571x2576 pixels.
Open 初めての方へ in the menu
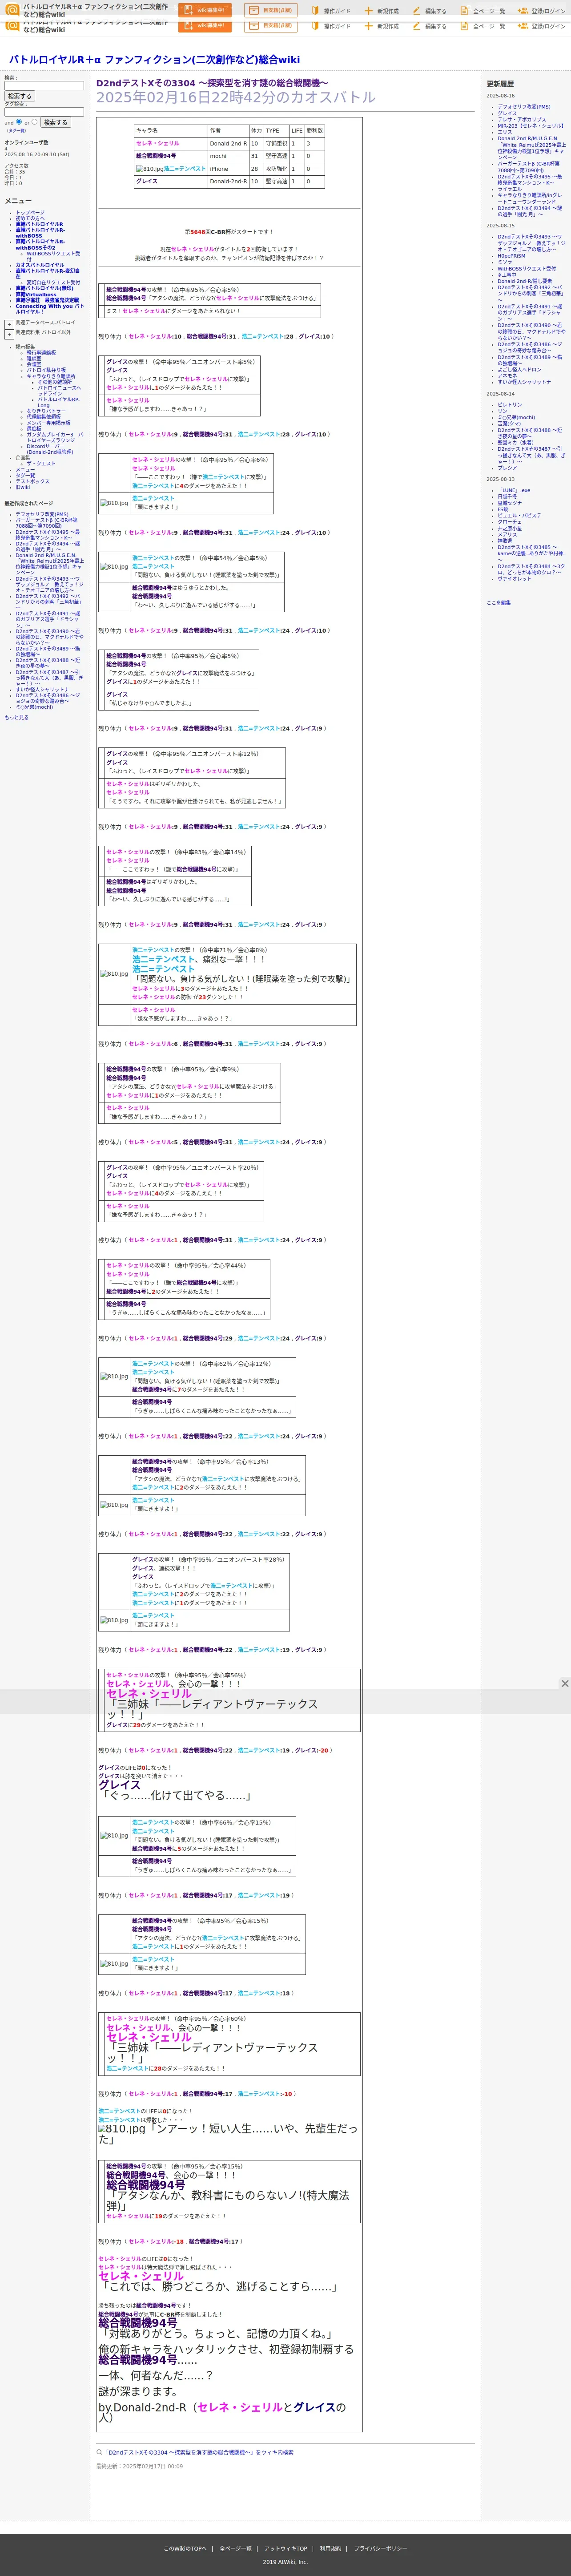(x=29, y=218)
